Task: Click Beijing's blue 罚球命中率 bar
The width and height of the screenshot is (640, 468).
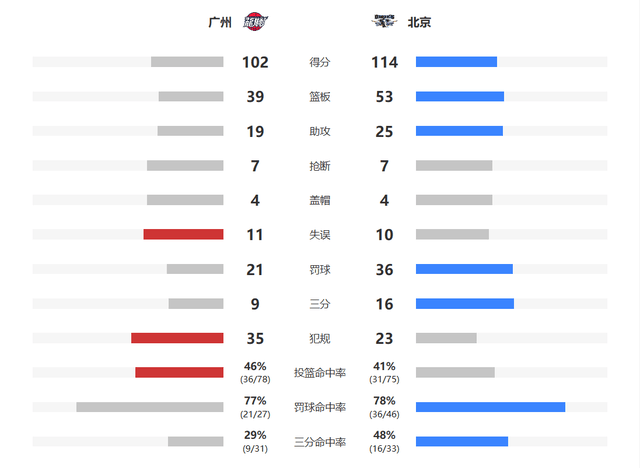Action: click(x=491, y=407)
